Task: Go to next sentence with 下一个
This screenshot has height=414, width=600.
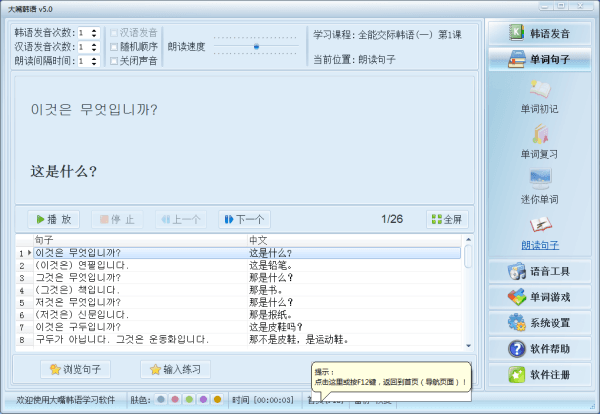Action: (x=243, y=219)
